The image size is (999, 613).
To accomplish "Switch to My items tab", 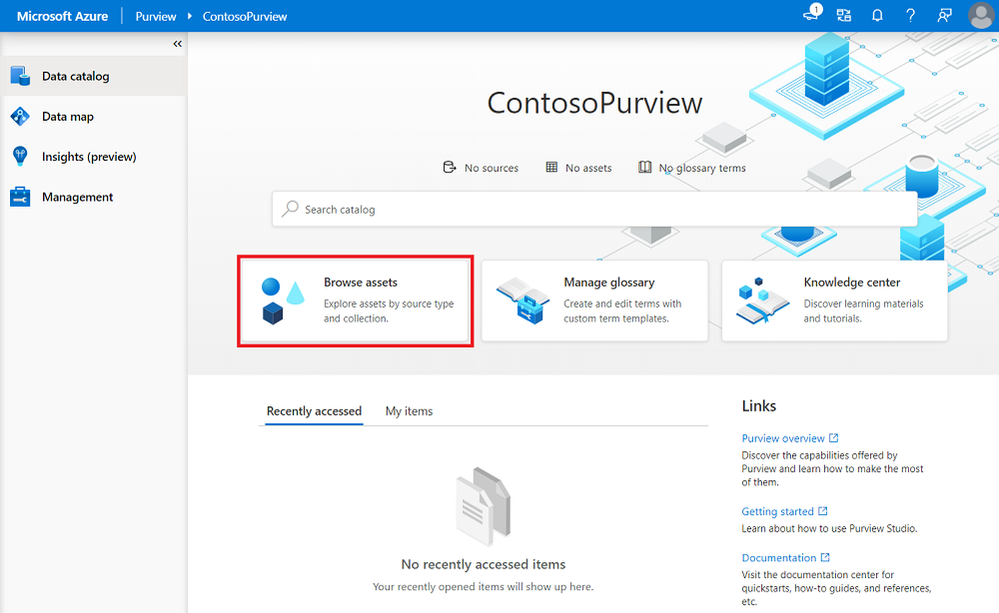I will (409, 411).
